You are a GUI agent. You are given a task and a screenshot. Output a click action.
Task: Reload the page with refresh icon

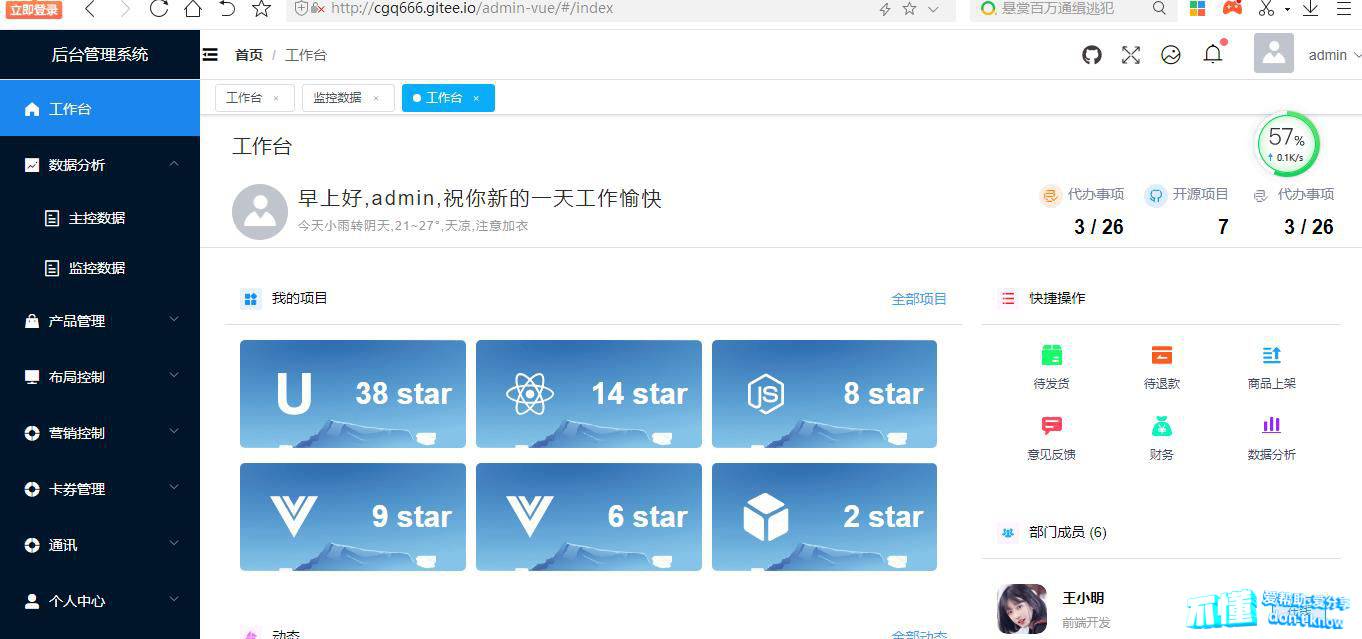158,9
